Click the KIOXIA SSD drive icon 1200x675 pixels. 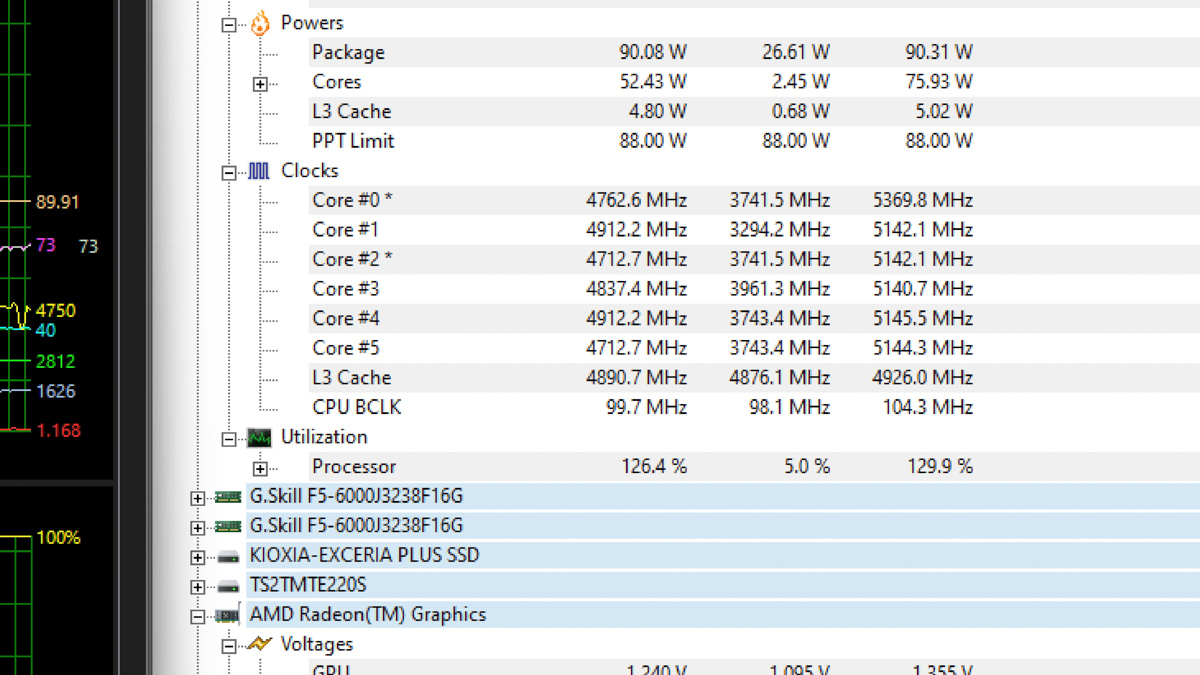(228, 556)
